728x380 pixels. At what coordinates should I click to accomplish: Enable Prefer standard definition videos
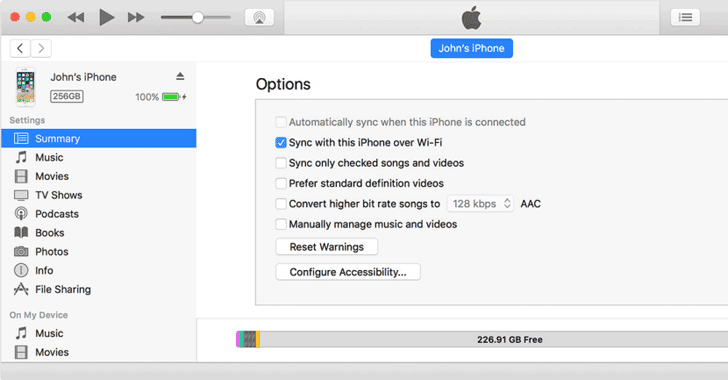(280, 183)
